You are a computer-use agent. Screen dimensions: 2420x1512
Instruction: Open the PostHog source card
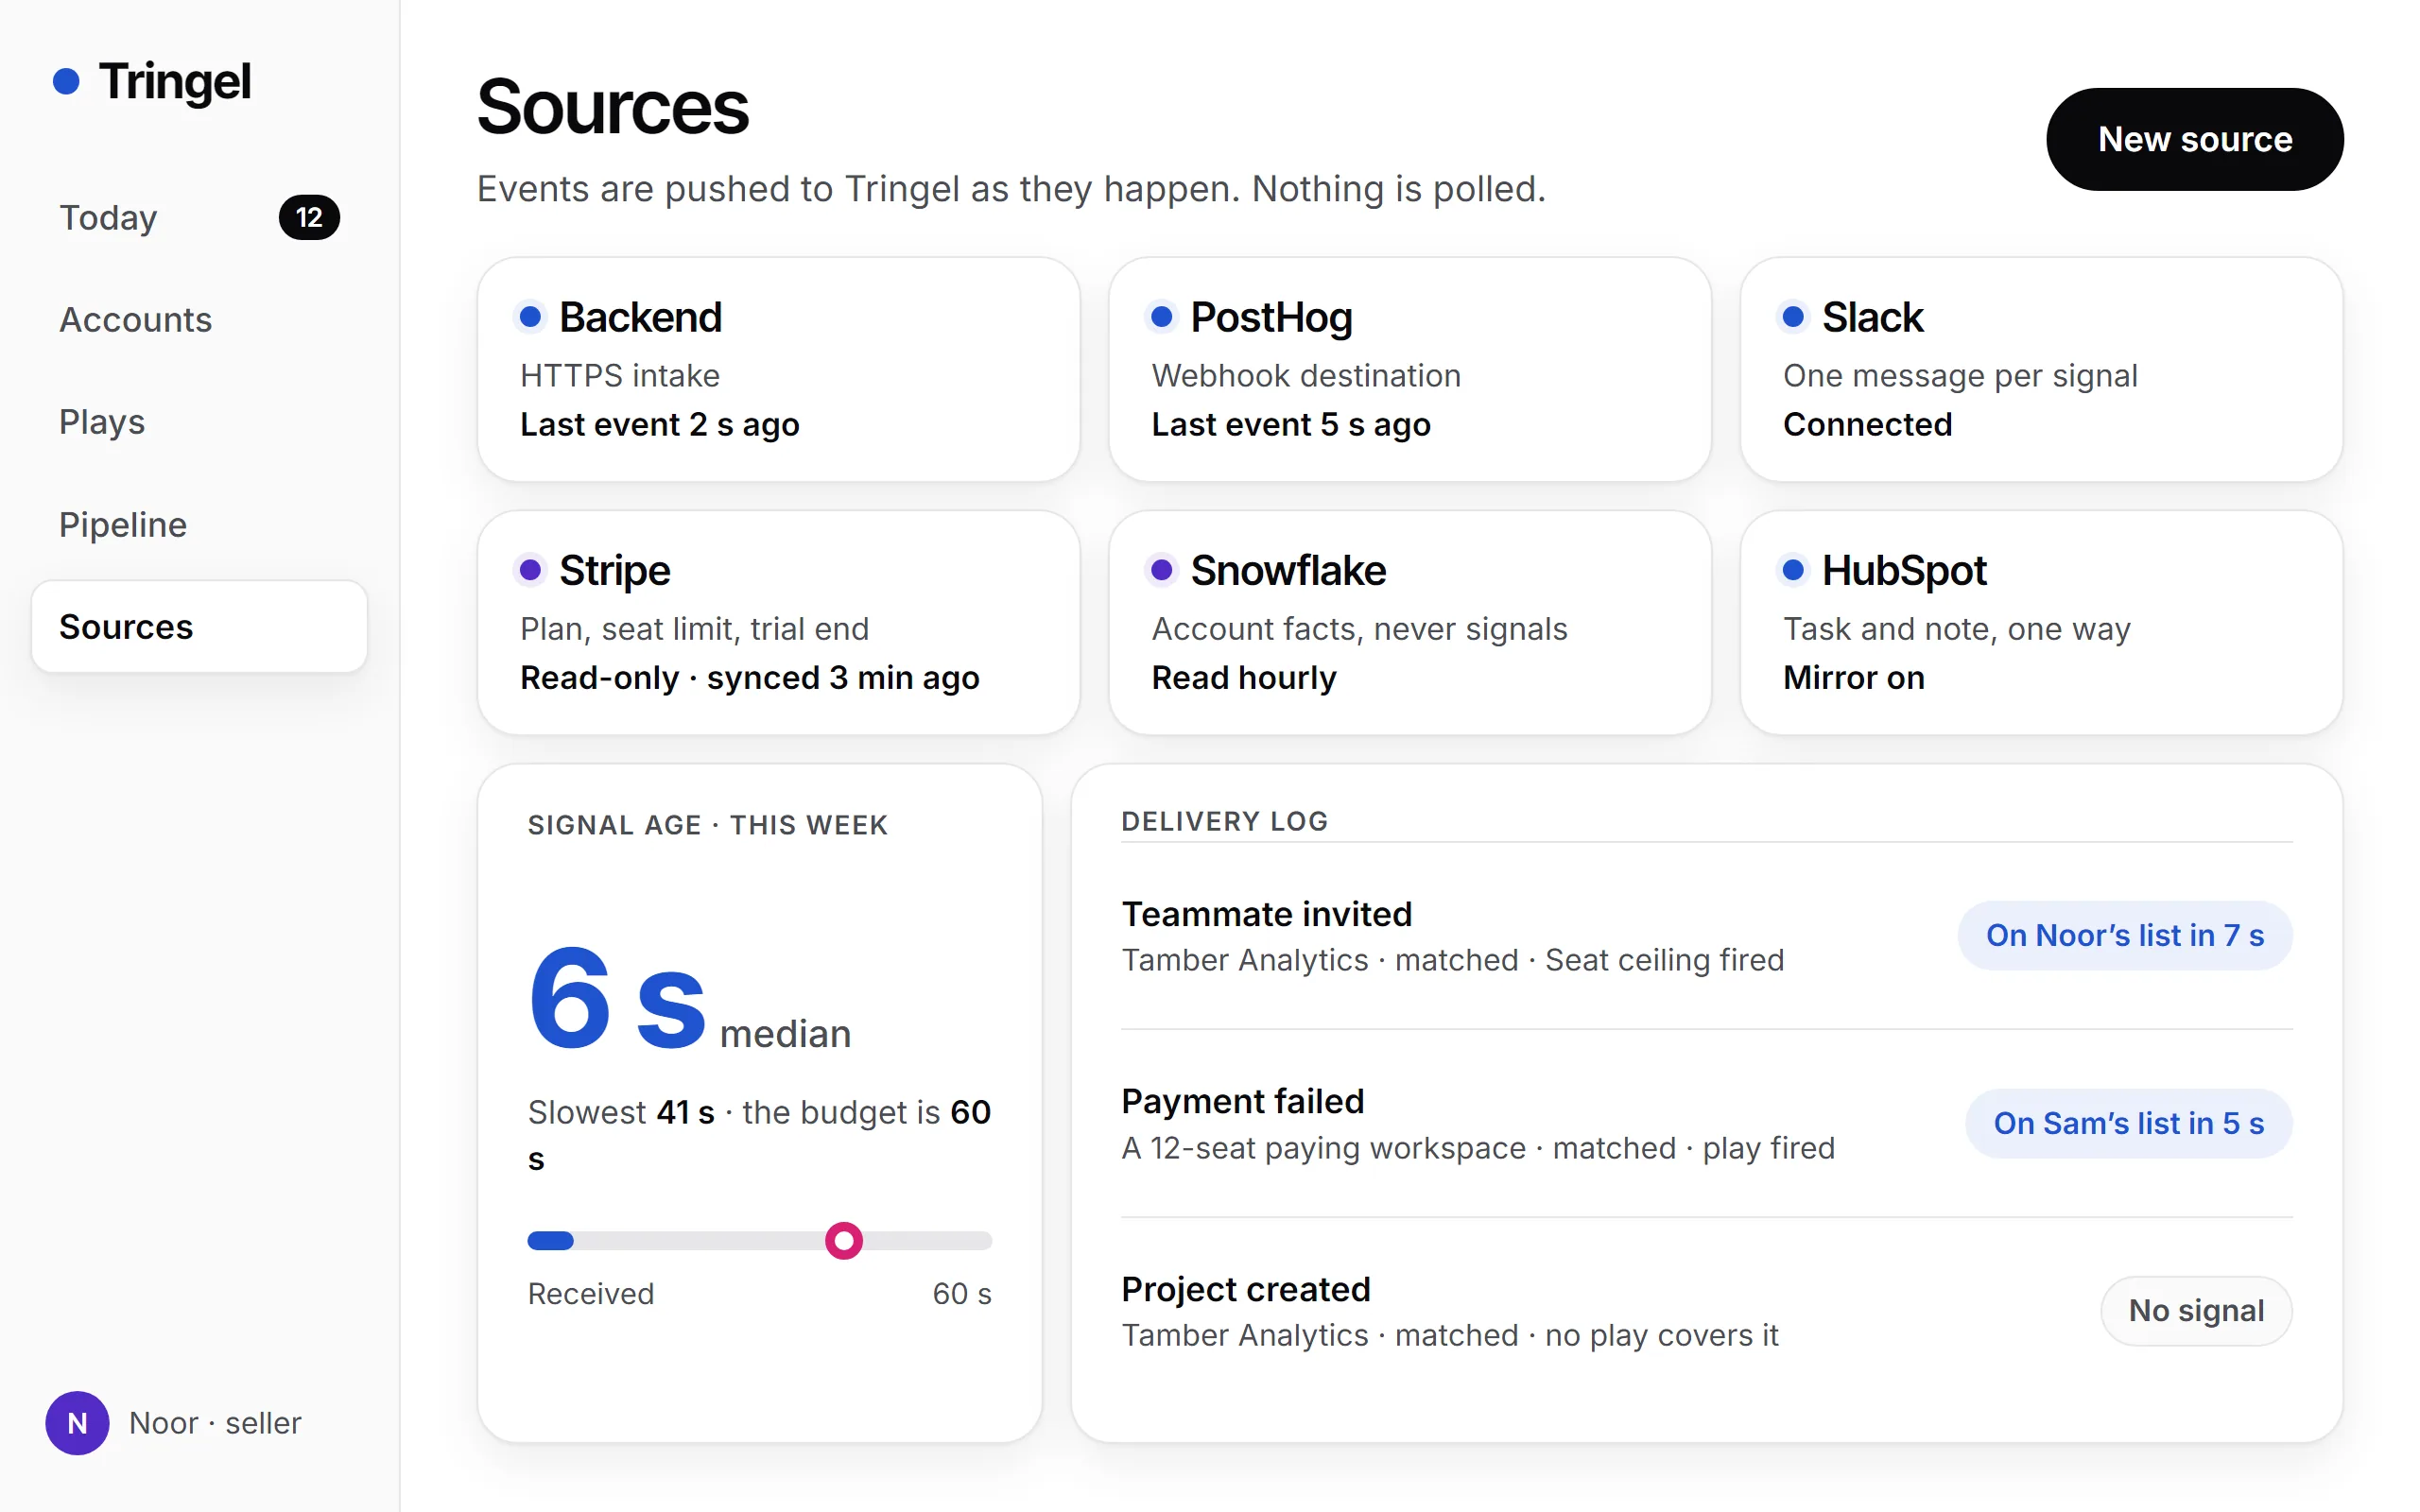pos(1410,369)
